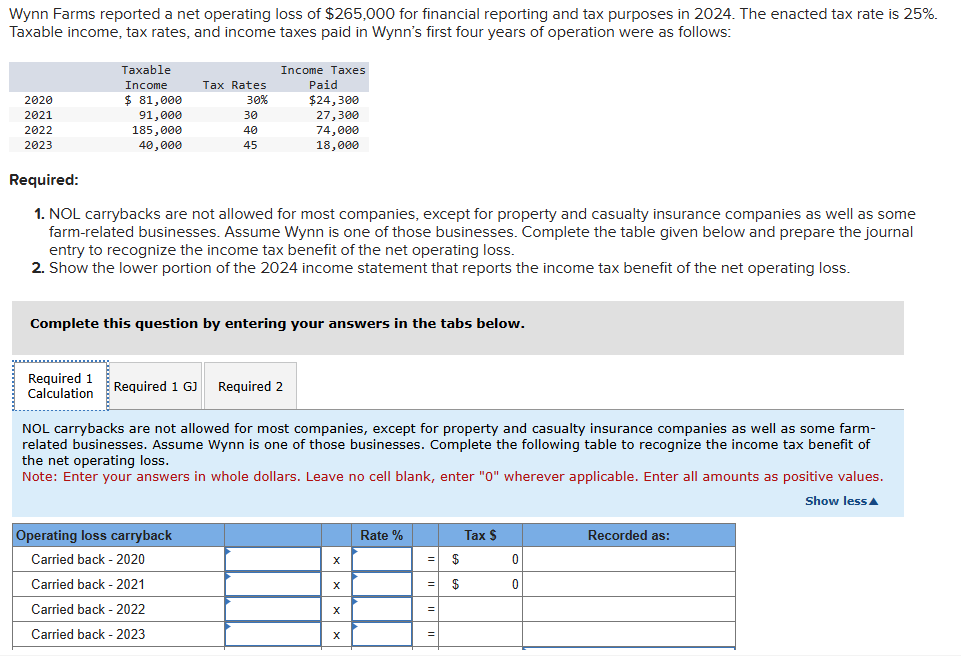Open the Recorded as dropdown for 2021

point(628,585)
